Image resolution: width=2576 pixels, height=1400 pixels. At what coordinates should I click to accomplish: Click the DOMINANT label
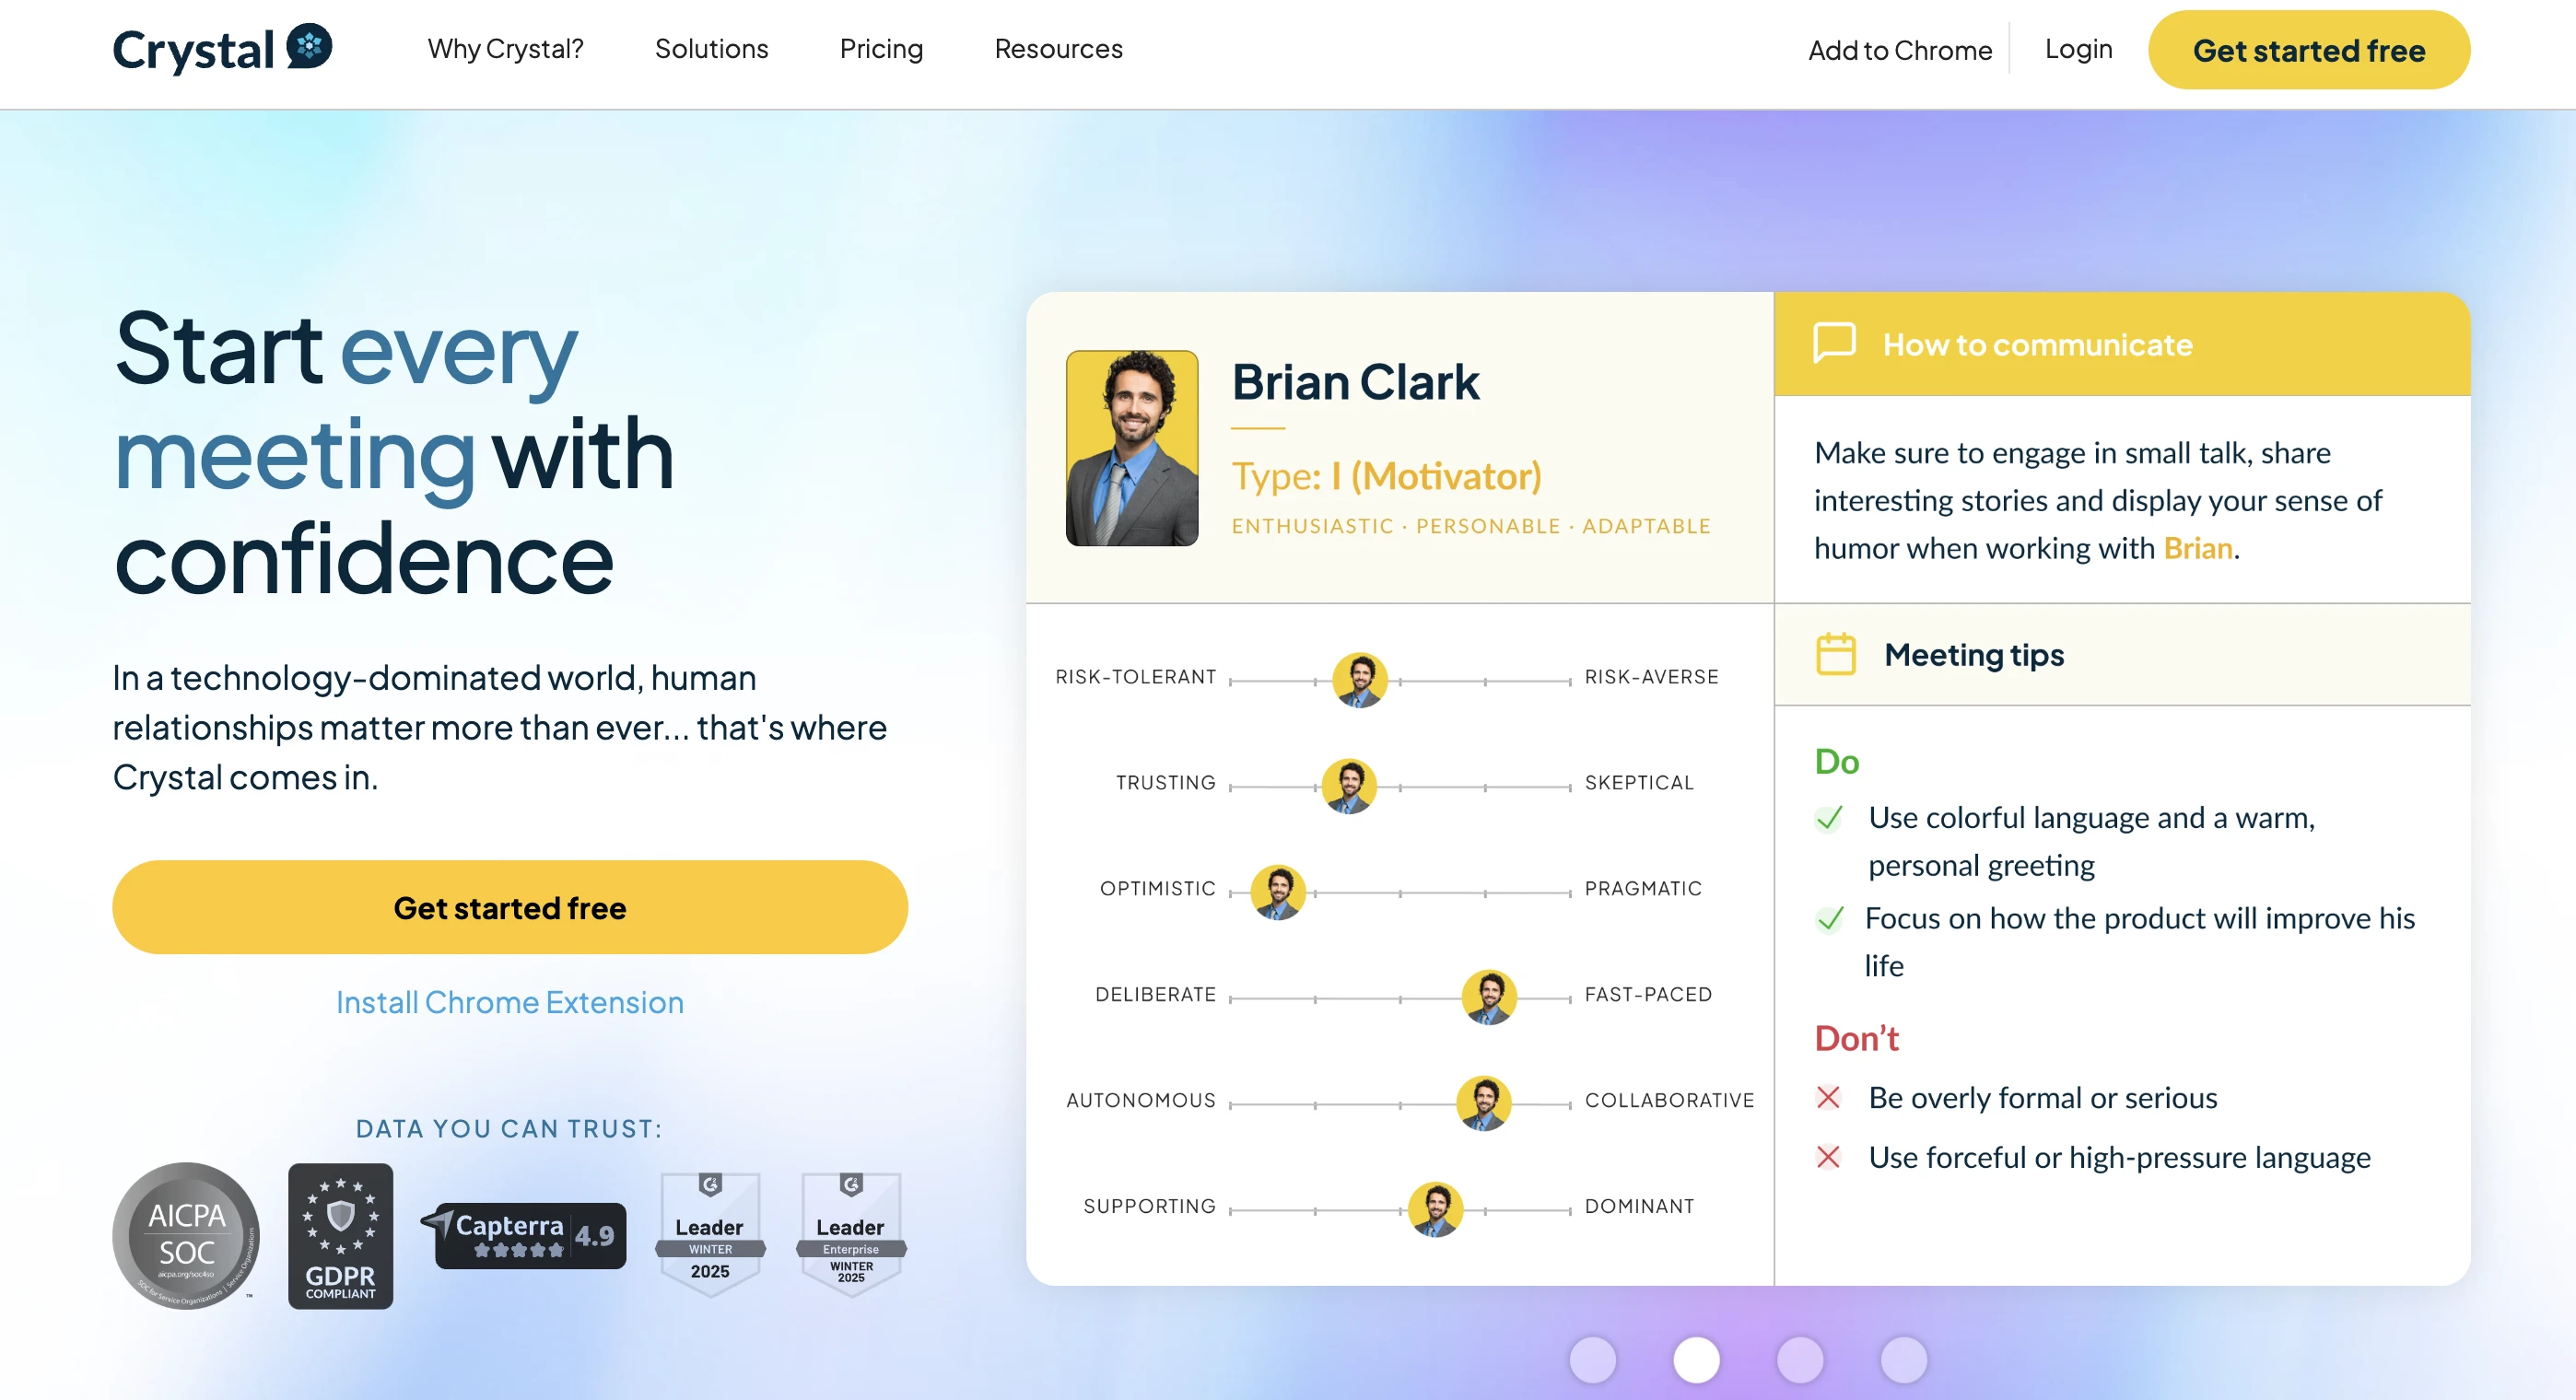[x=1639, y=1206]
